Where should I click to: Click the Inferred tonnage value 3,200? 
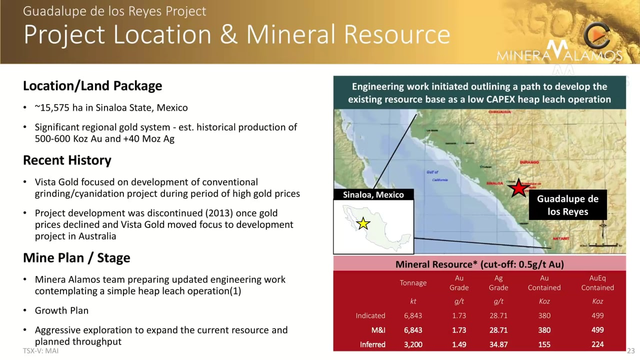pyautogui.click(x=413, y=344)
